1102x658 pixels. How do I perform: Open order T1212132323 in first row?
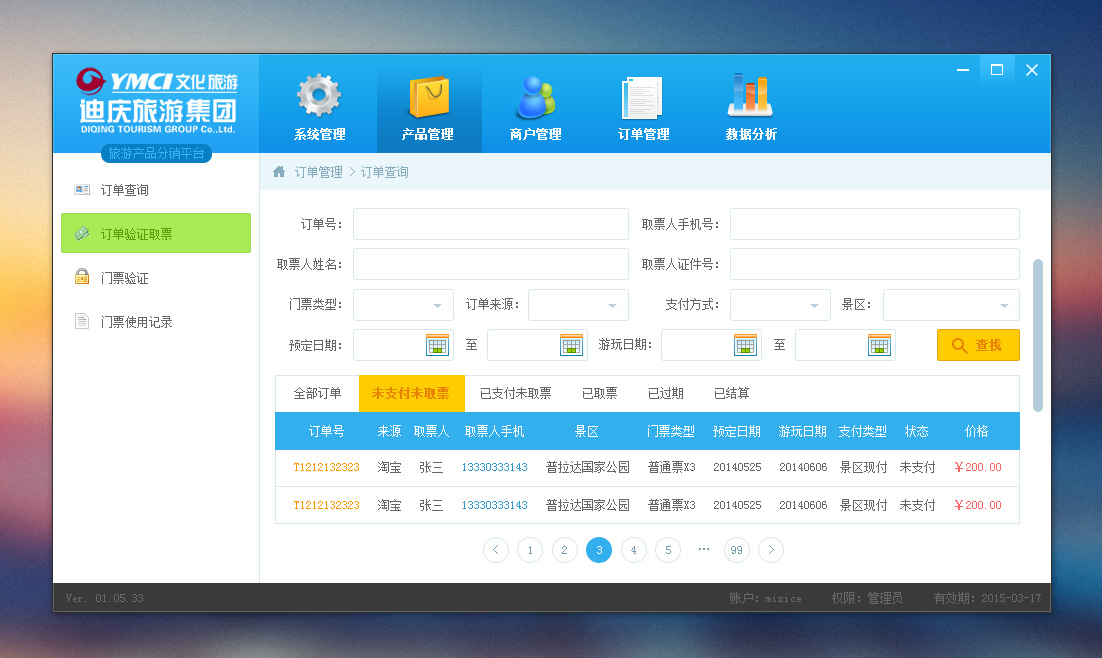pos(326,467)
